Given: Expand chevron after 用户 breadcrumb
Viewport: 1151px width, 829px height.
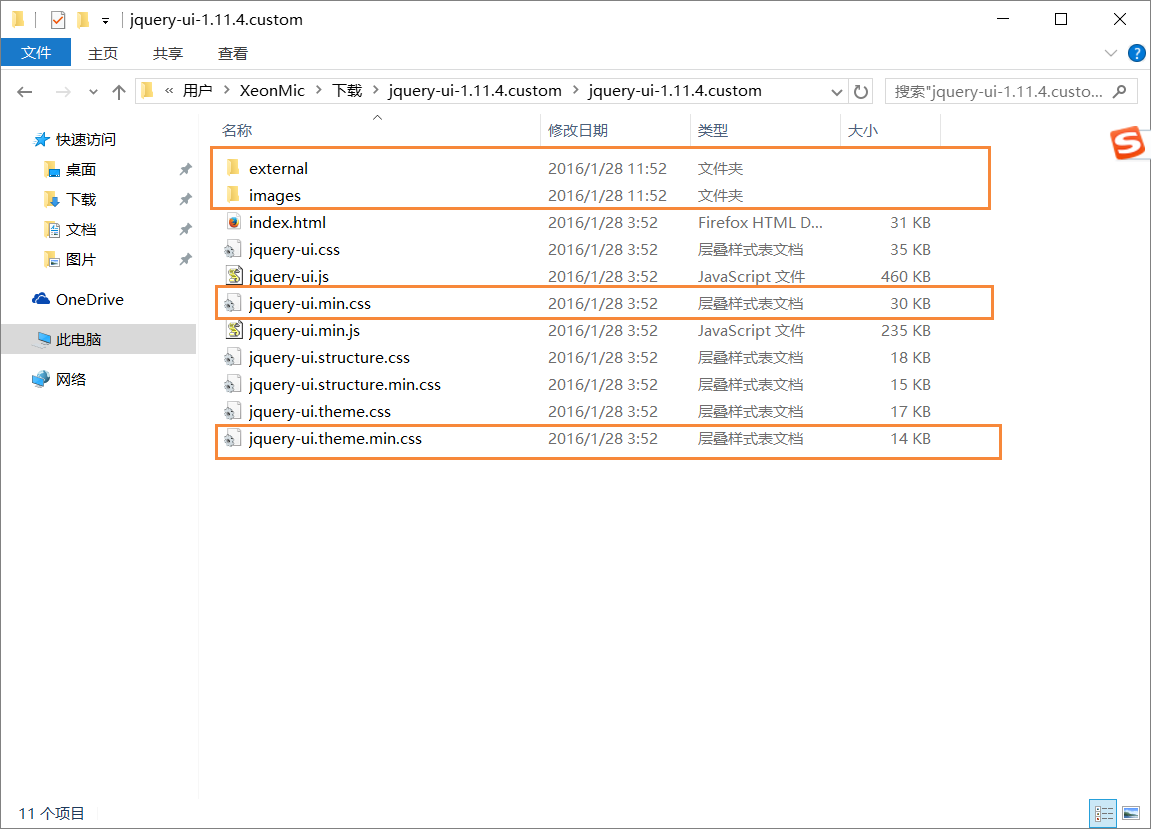Looking at the screenshot, I should (x=226, y=90).
